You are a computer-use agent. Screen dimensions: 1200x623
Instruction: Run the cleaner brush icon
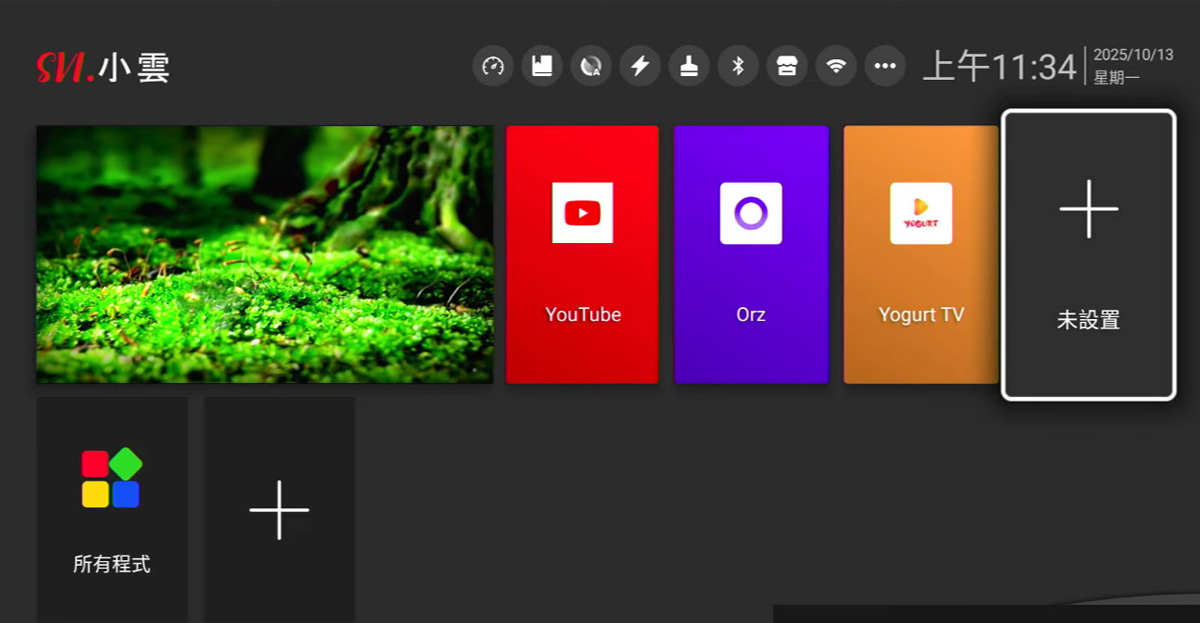688,66
